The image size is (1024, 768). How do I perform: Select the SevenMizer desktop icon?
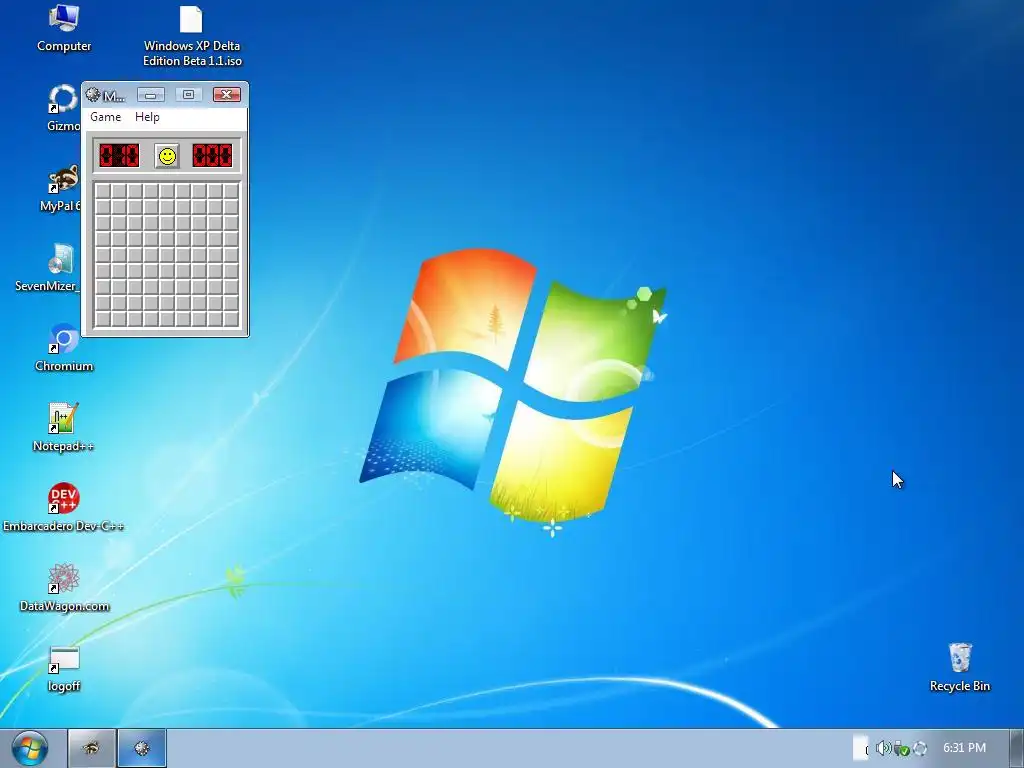(48, 268)
